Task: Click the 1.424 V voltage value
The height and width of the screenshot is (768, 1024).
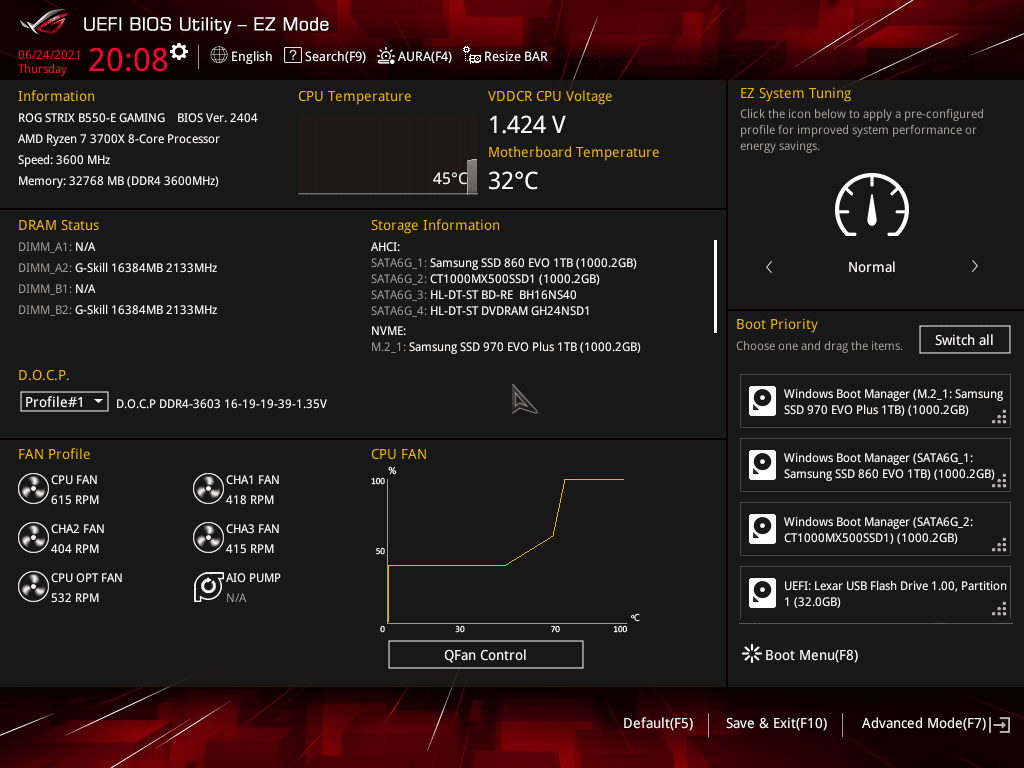Action: (527, 124)
